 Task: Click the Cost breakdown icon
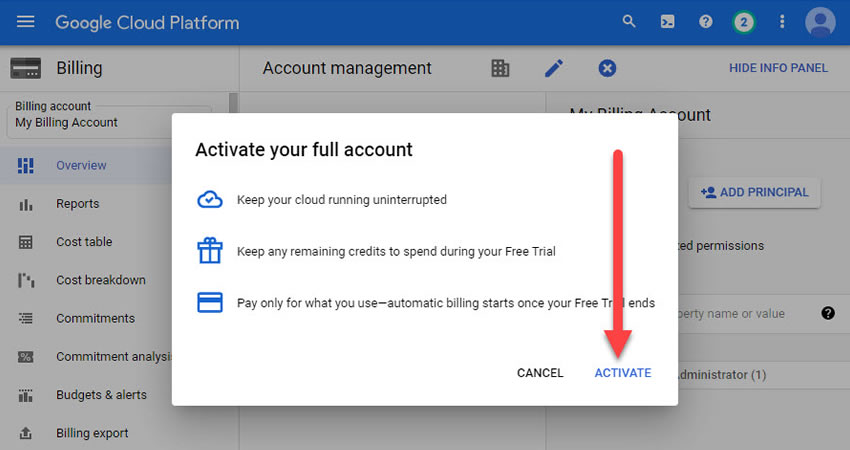pos(25,280)
